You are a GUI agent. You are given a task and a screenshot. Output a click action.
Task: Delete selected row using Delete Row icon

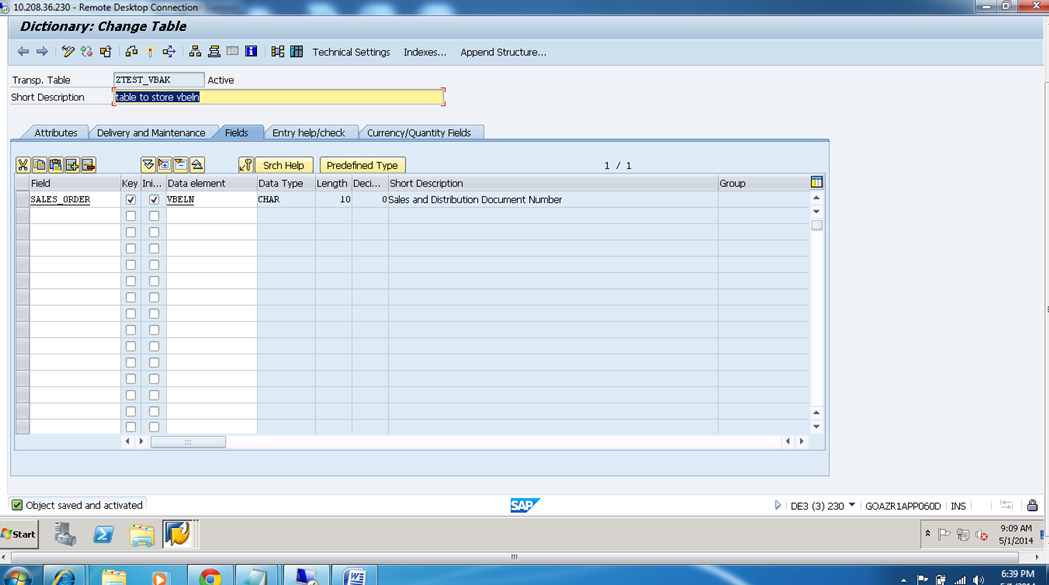(x=89, y=165)
